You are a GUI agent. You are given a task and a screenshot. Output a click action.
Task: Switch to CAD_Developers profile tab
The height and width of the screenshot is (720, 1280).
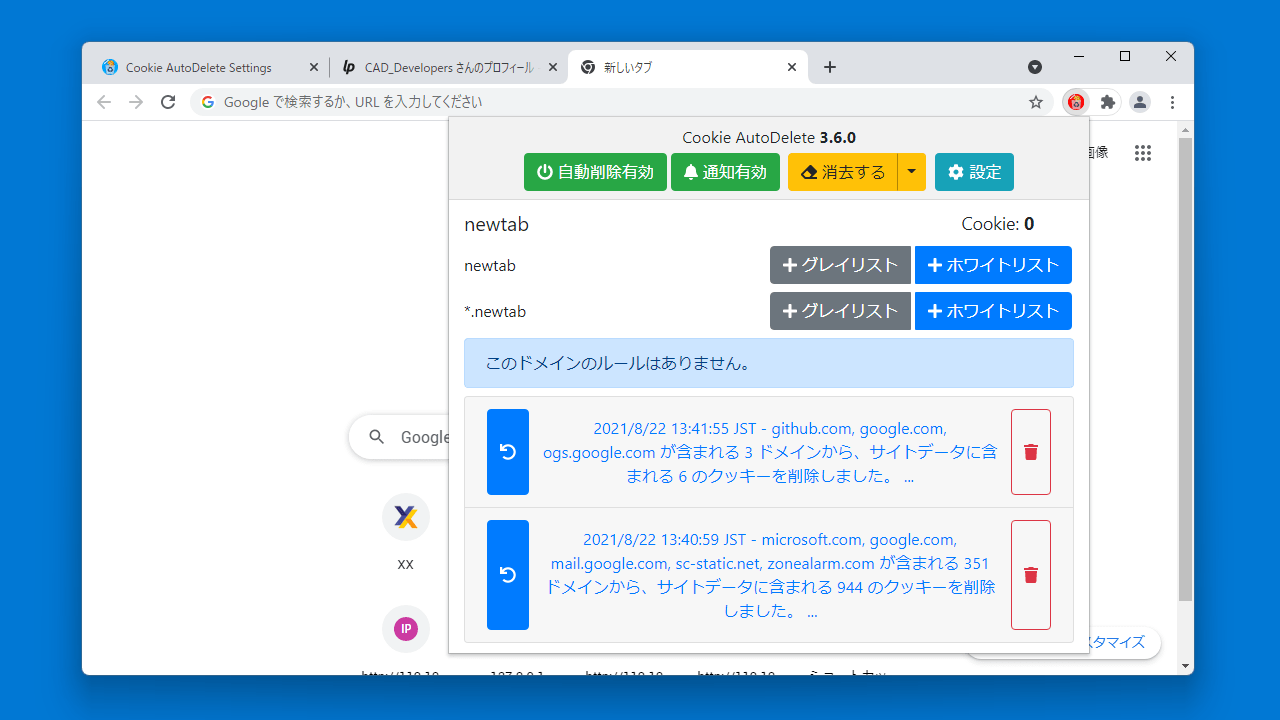(448, 67)
